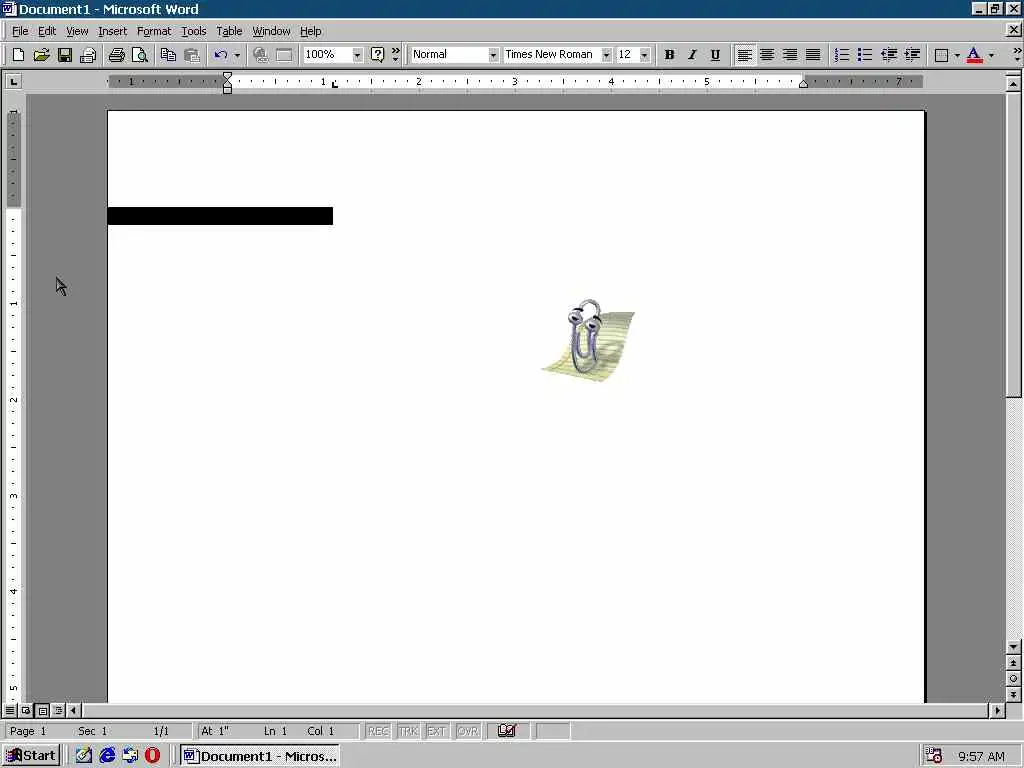
Task: Open the Undo history dropdown arrow
Action: (237, 55)
